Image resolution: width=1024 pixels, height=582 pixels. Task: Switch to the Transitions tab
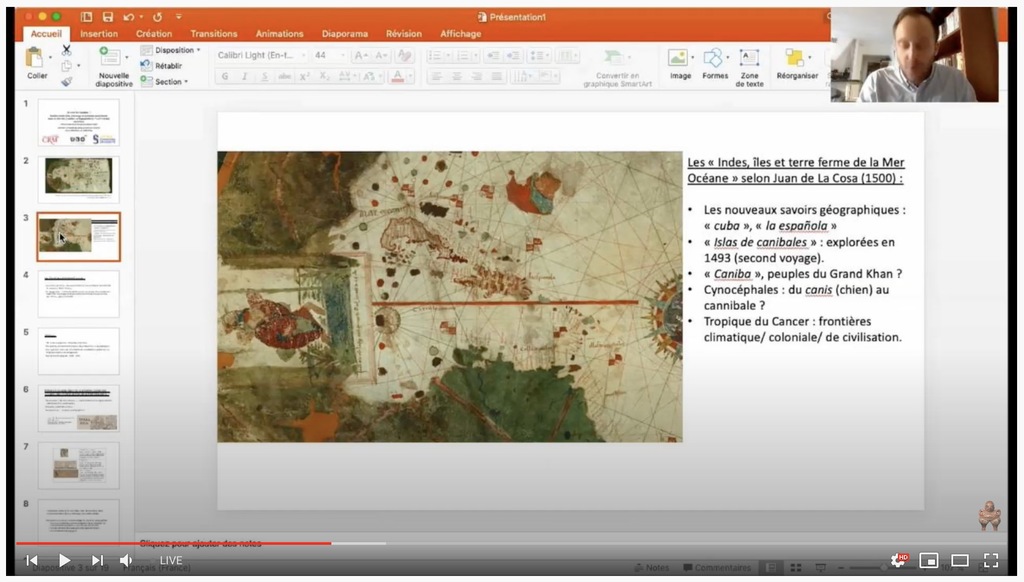pos(214,33)
